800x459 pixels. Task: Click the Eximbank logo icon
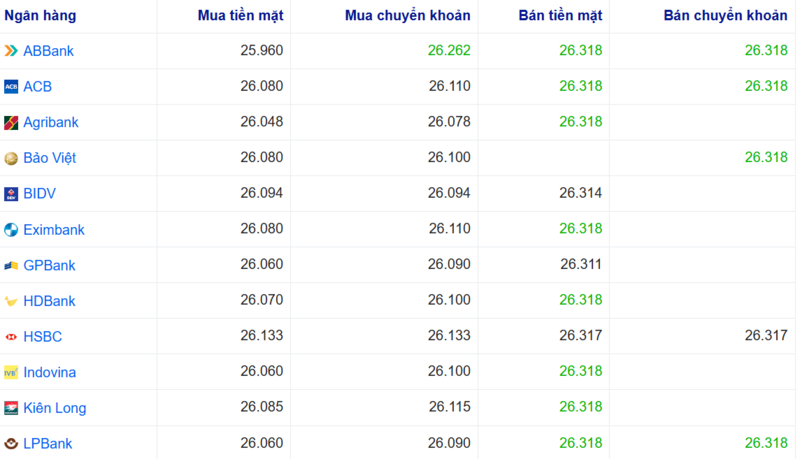click(x=11, y=230)
